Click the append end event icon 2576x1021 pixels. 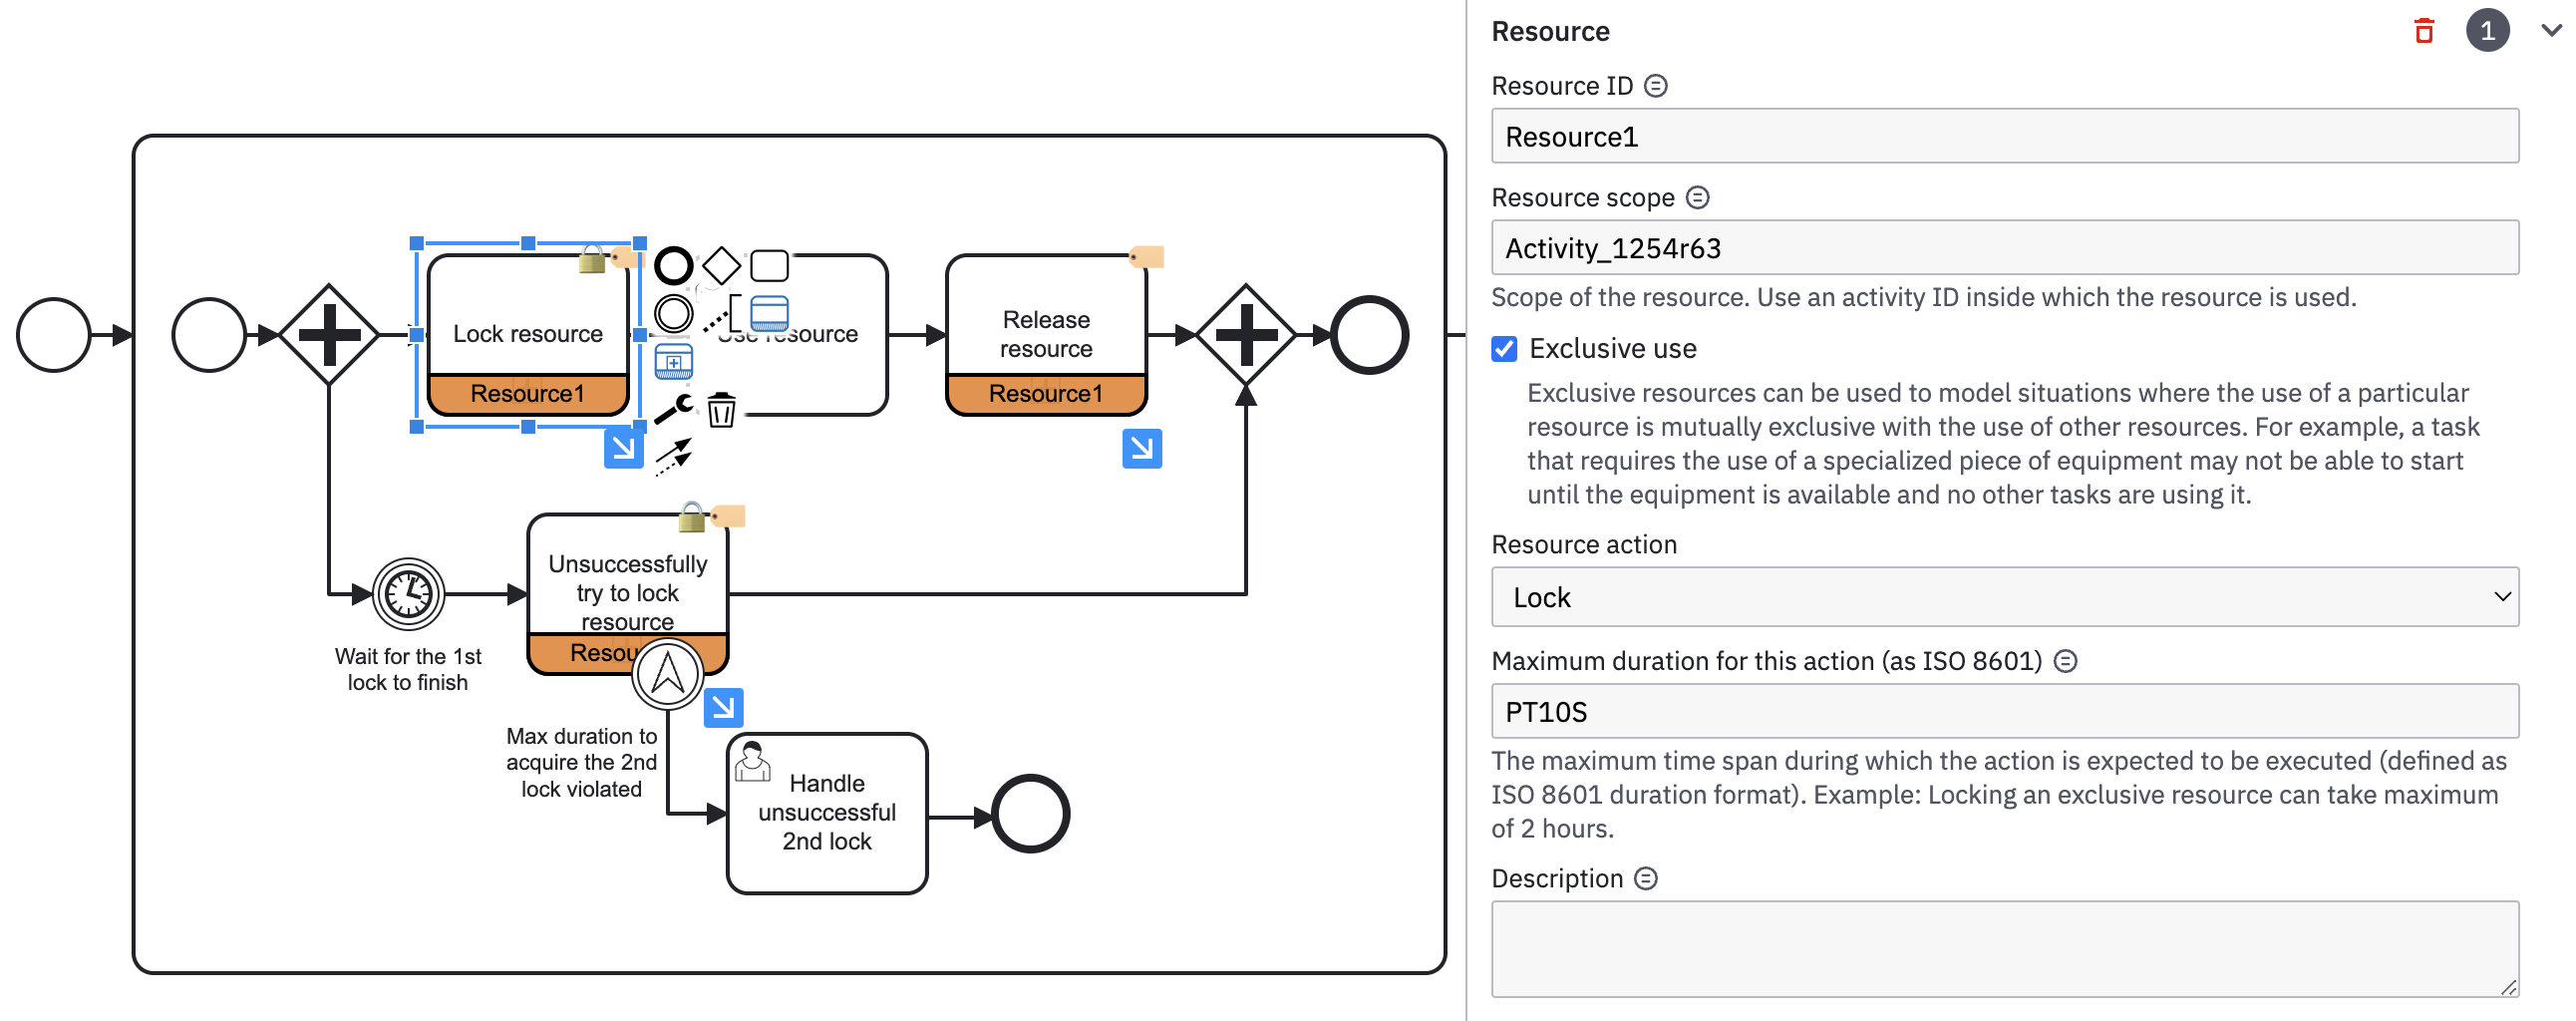[673, 266]
